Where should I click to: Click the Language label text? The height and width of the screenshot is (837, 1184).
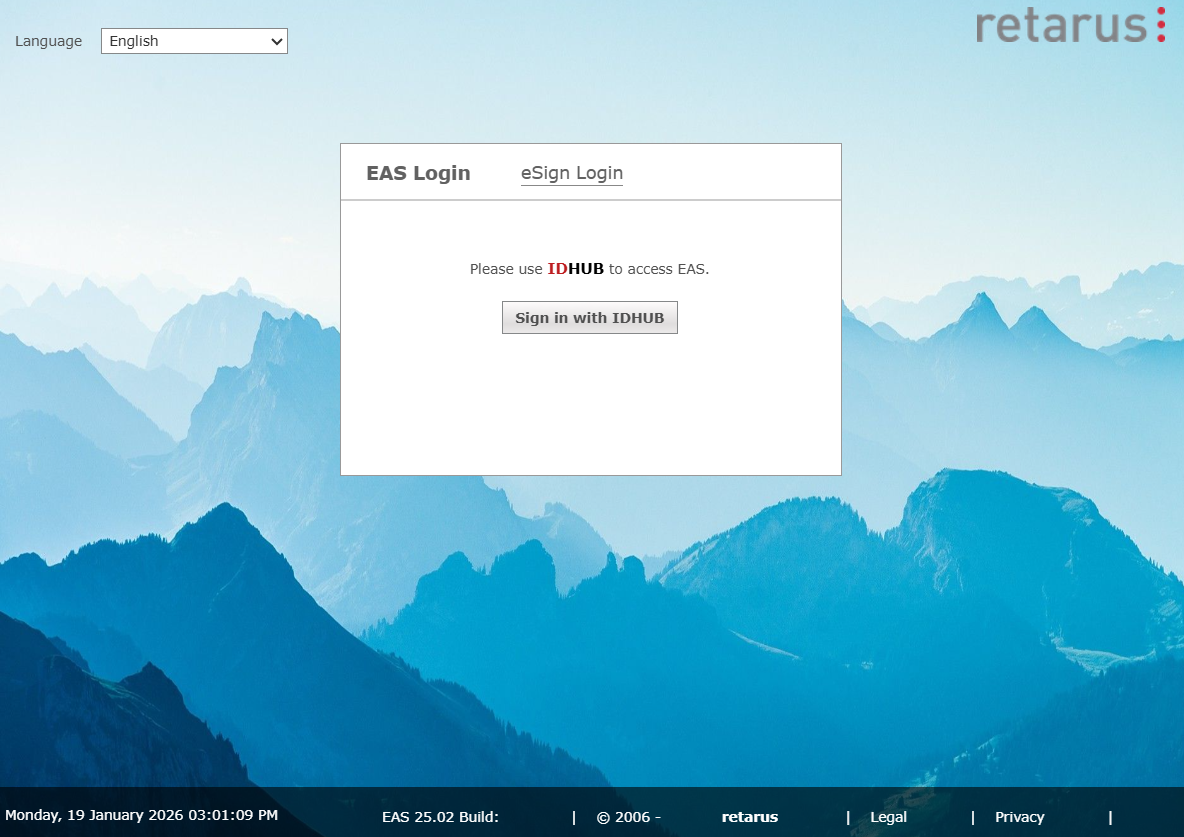coord(48,41)
